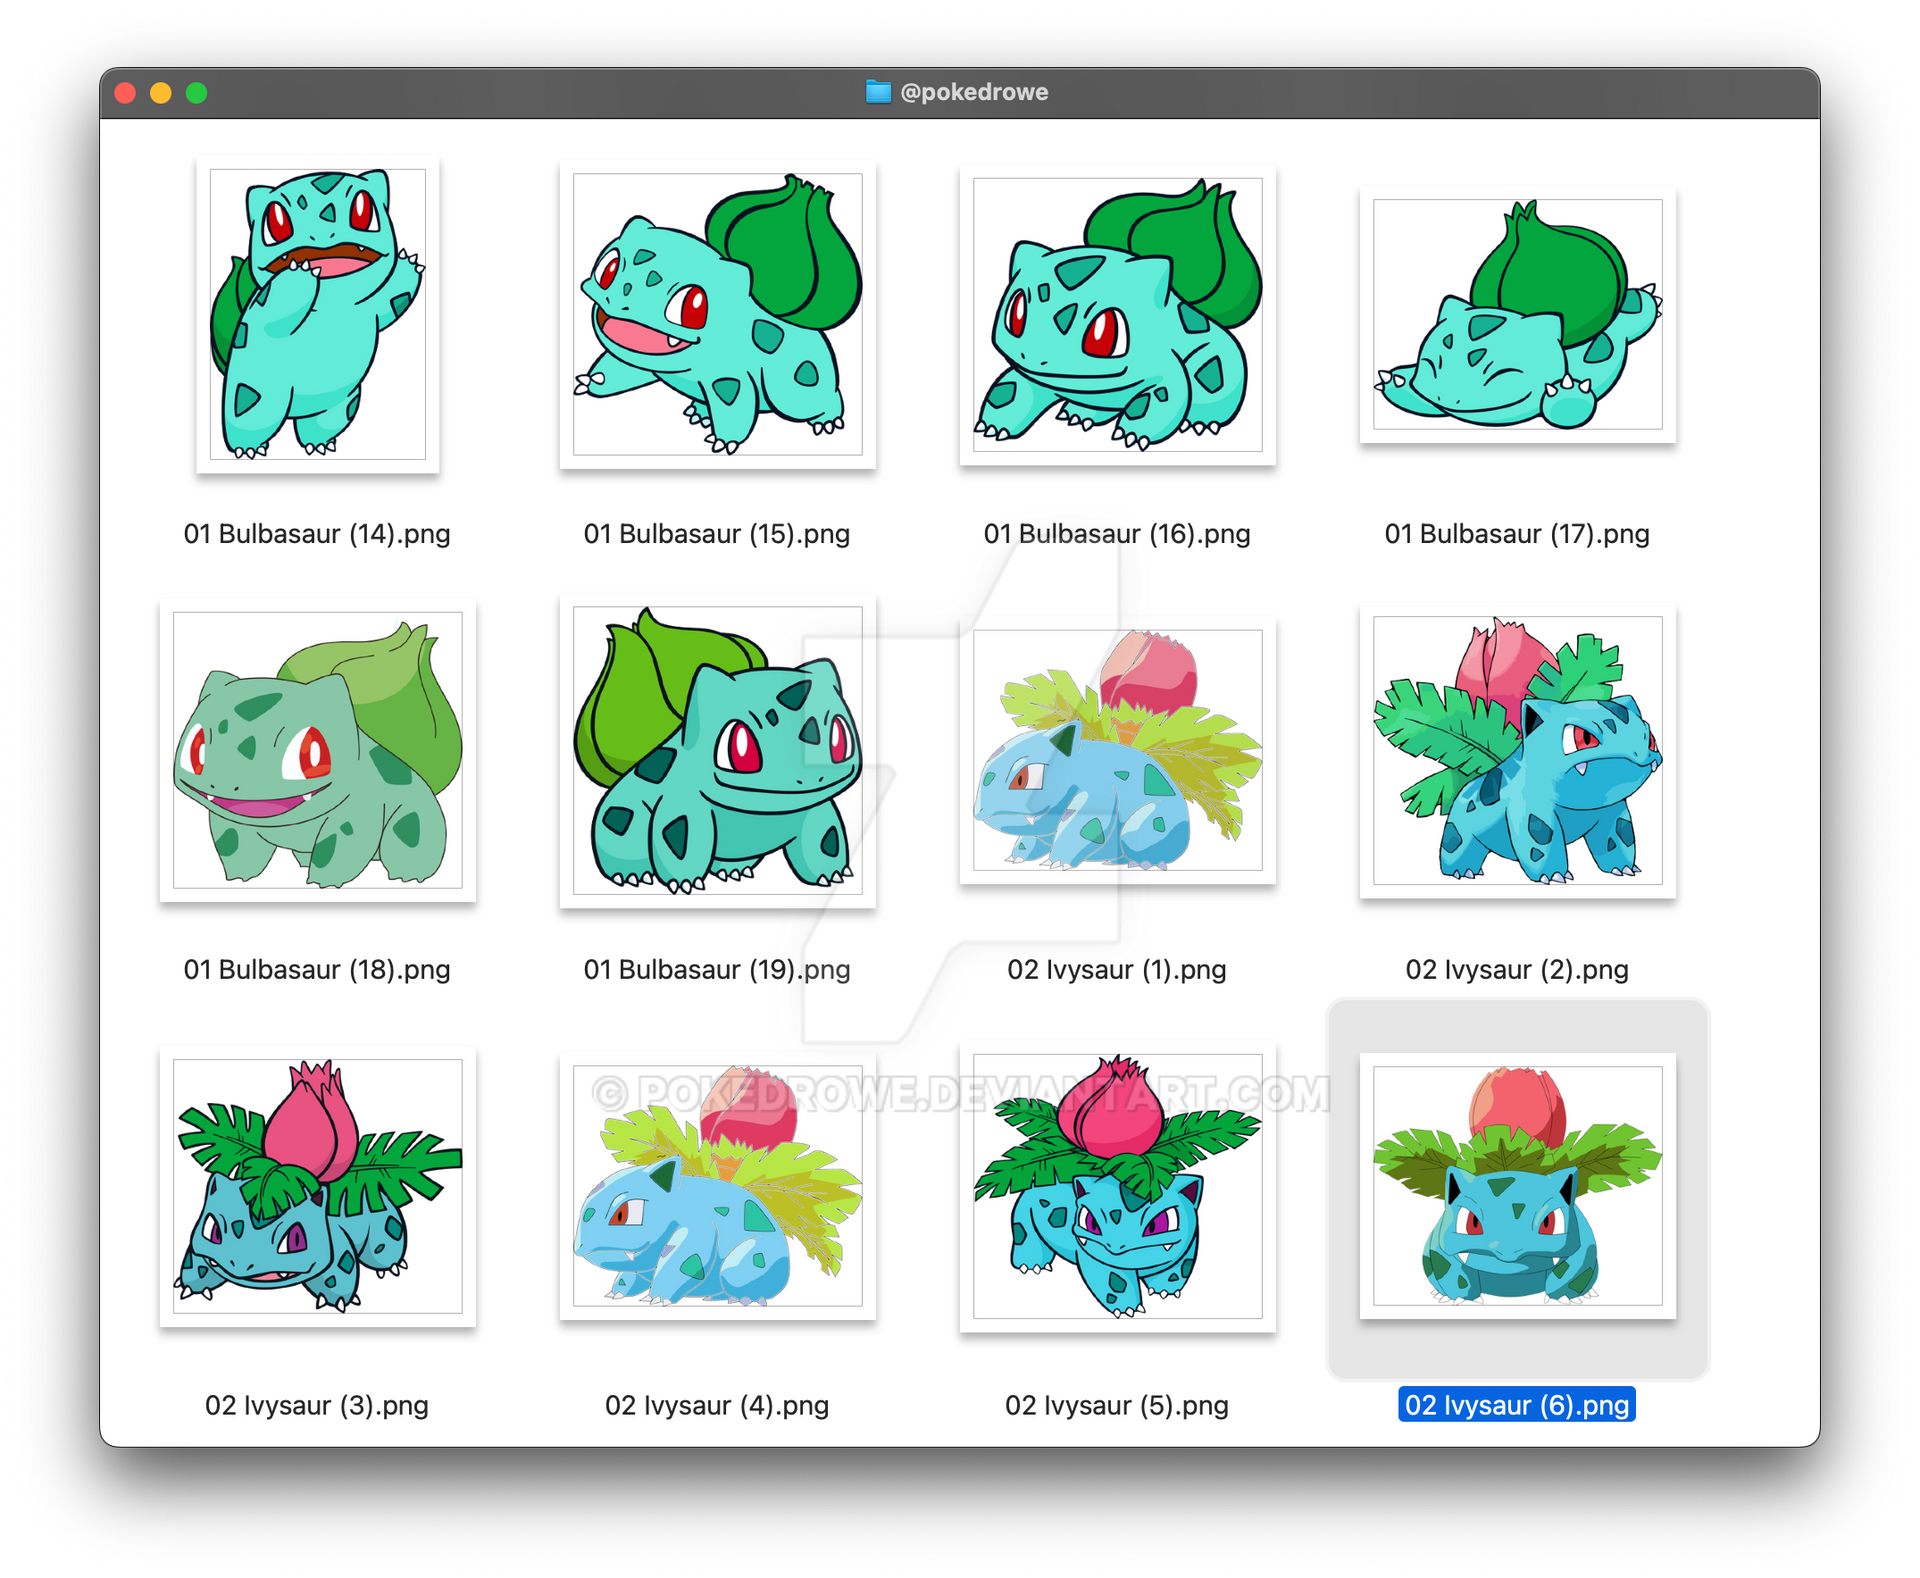The height and width of the screenshot is (1578, 1920).
Task: Minimize the window with the yellow button
Action: (161, 93)
